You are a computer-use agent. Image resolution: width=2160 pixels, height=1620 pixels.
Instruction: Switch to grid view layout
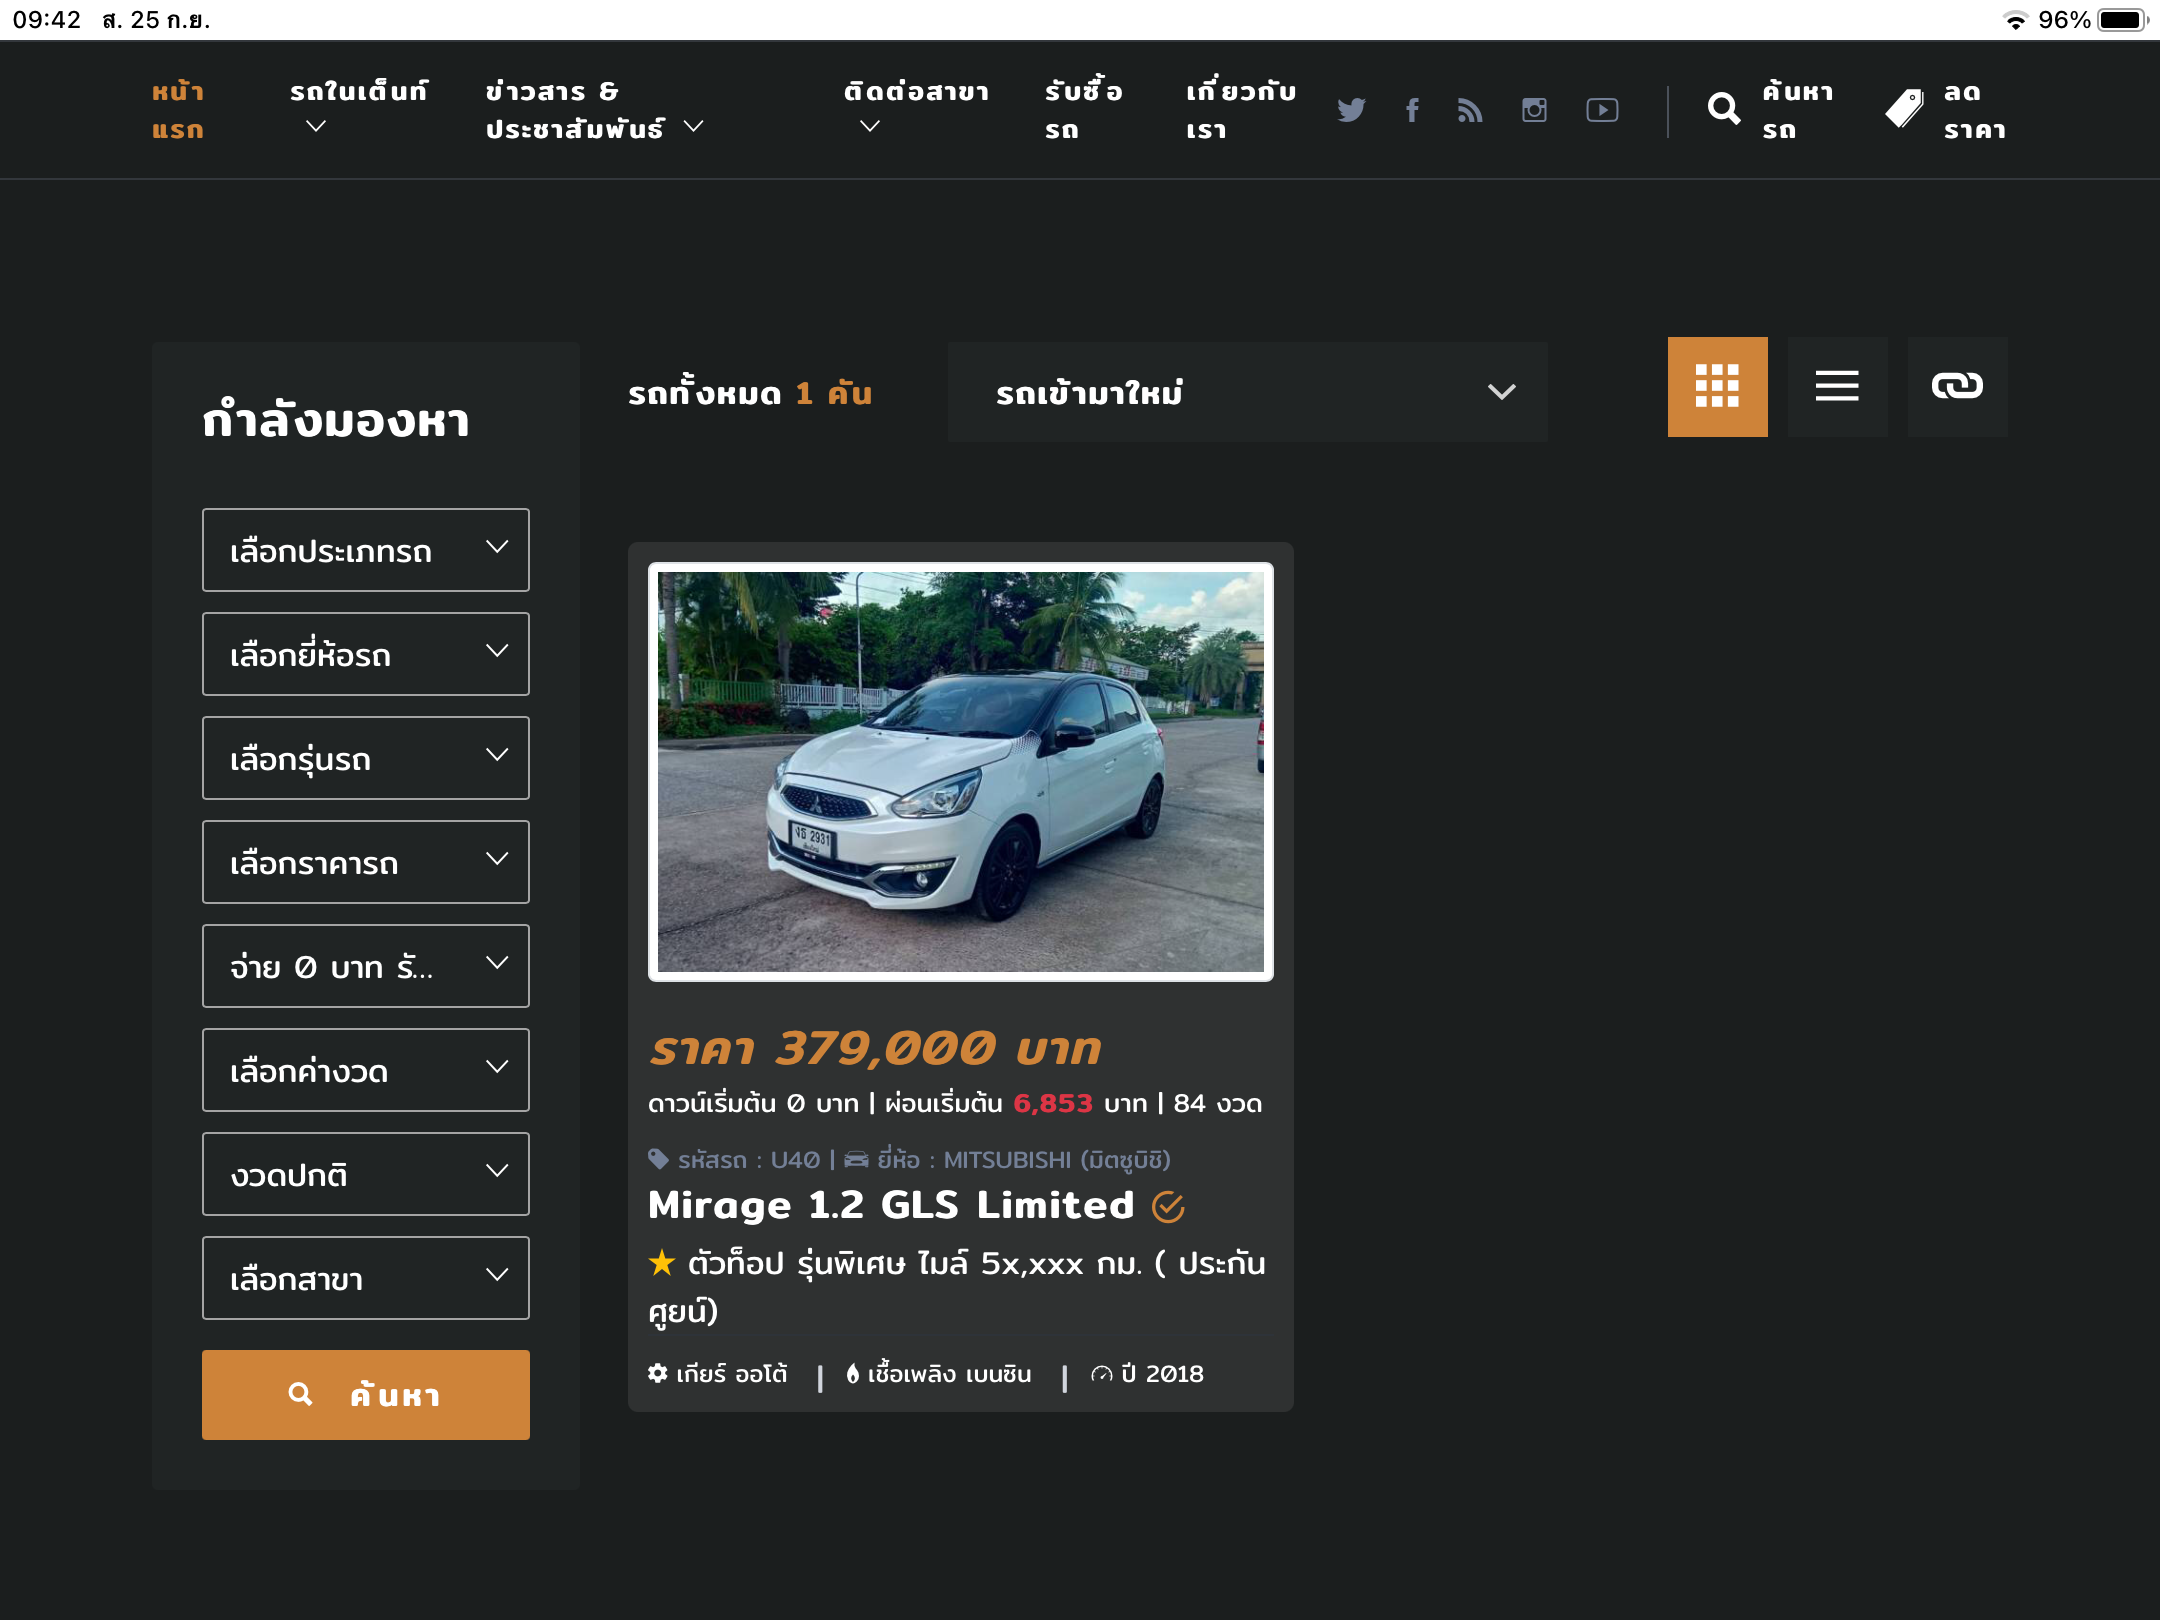click(x=1717, y=386)
